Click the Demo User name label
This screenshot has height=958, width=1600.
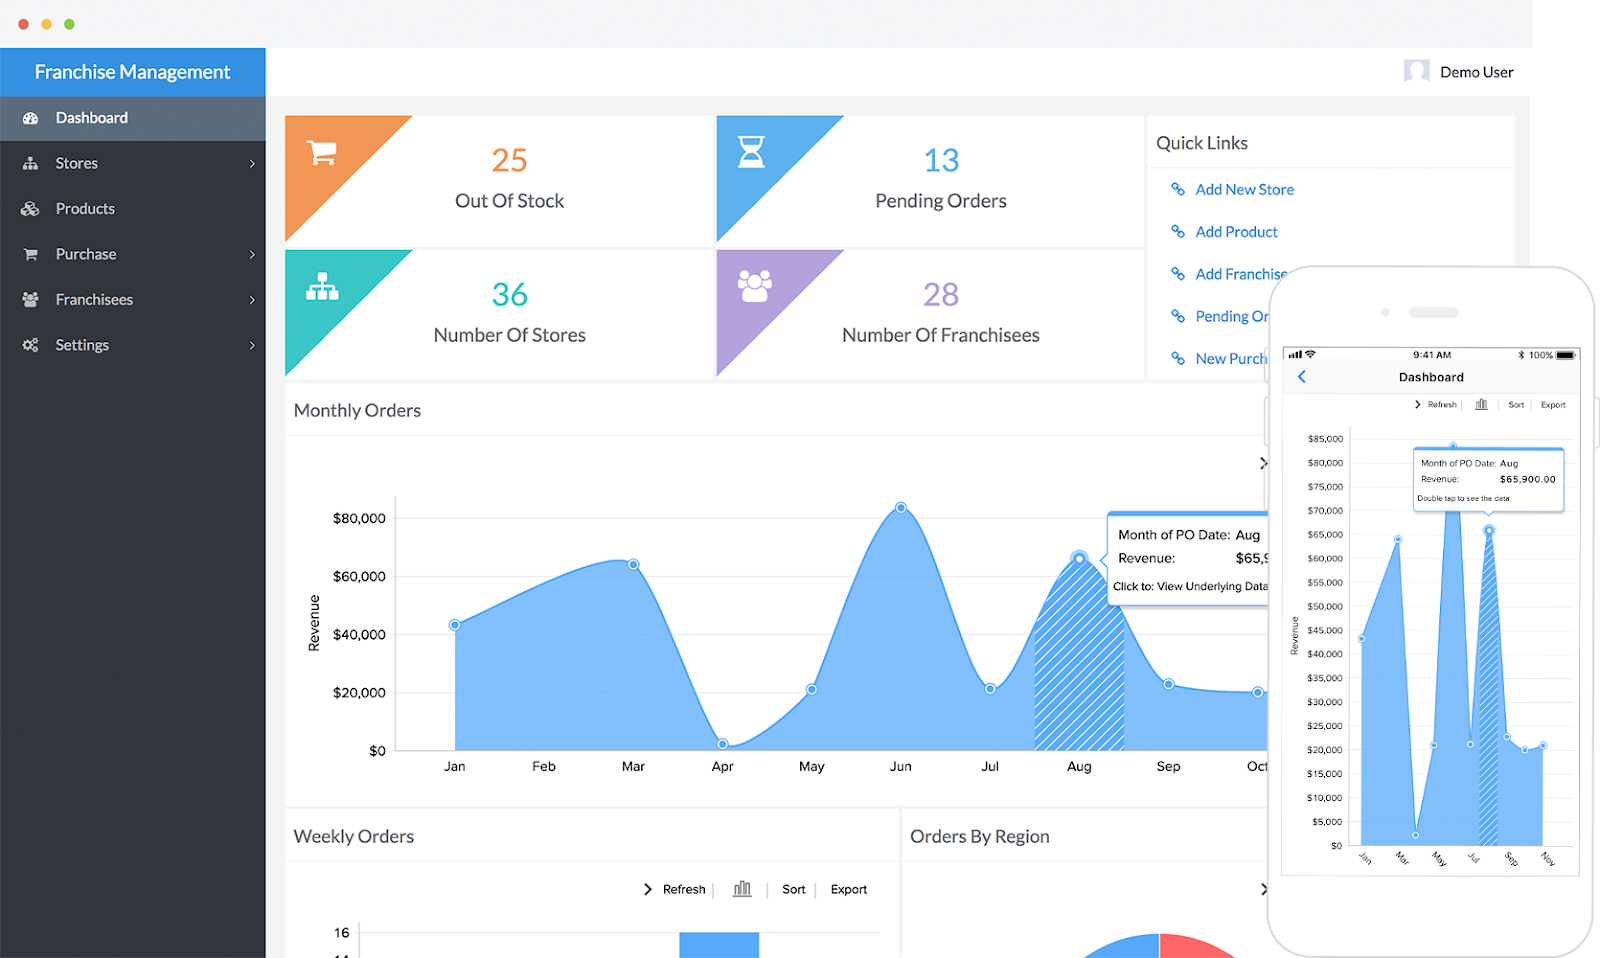pyautogui.click(x=1477, y=72)
